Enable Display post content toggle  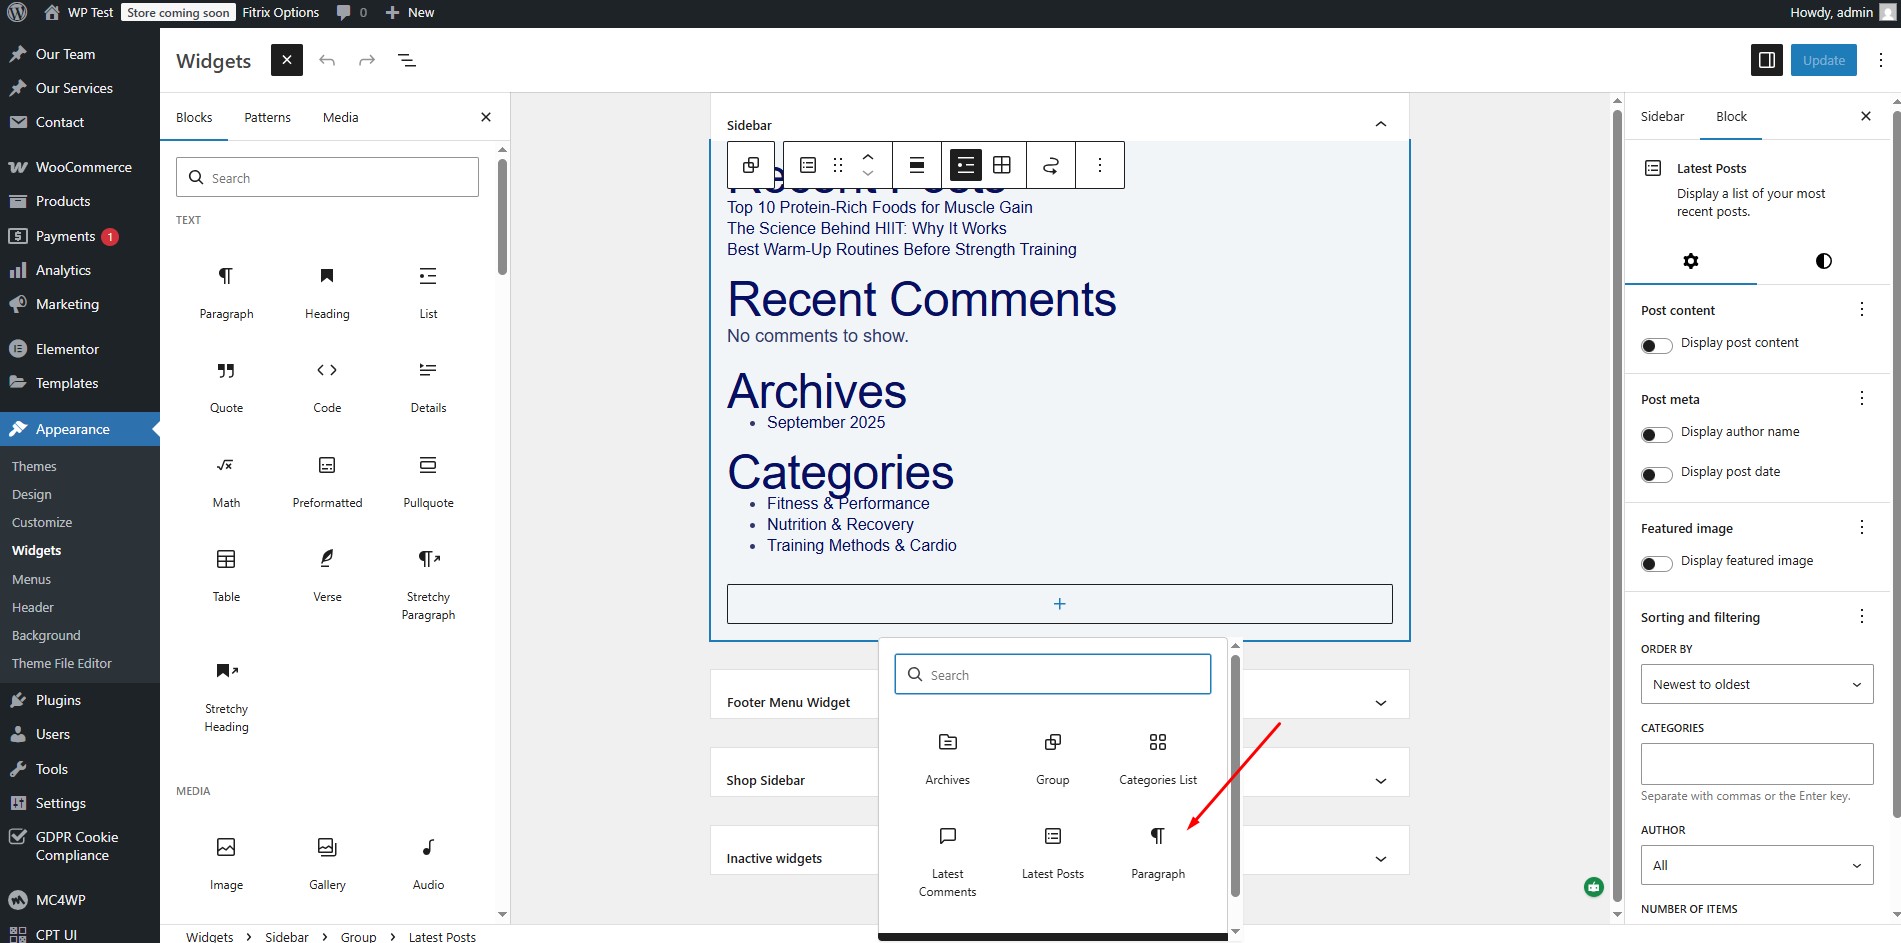(x=1656, y=345)
